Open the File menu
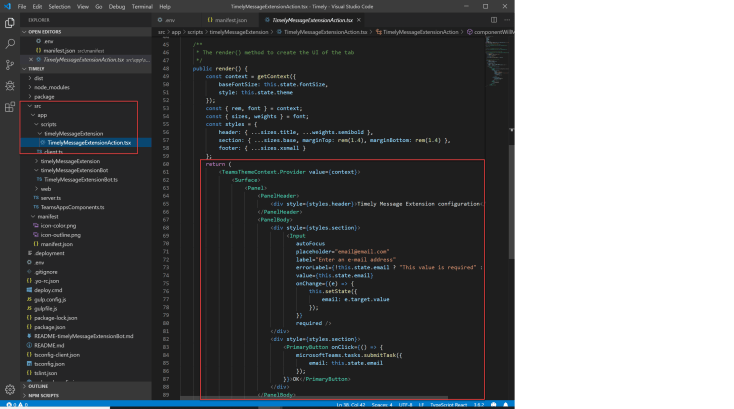Image resolution: width=734 pixels, height=409 pixels. pyautogui.click(x=22, y=7)
